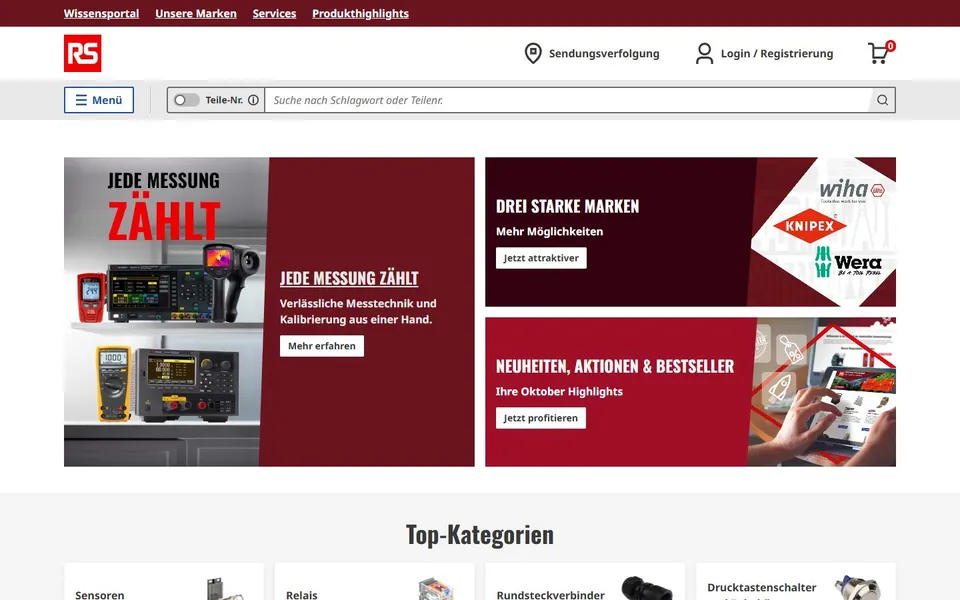
Task: Open the Sensoren category card
Action: tap(164, 582)
